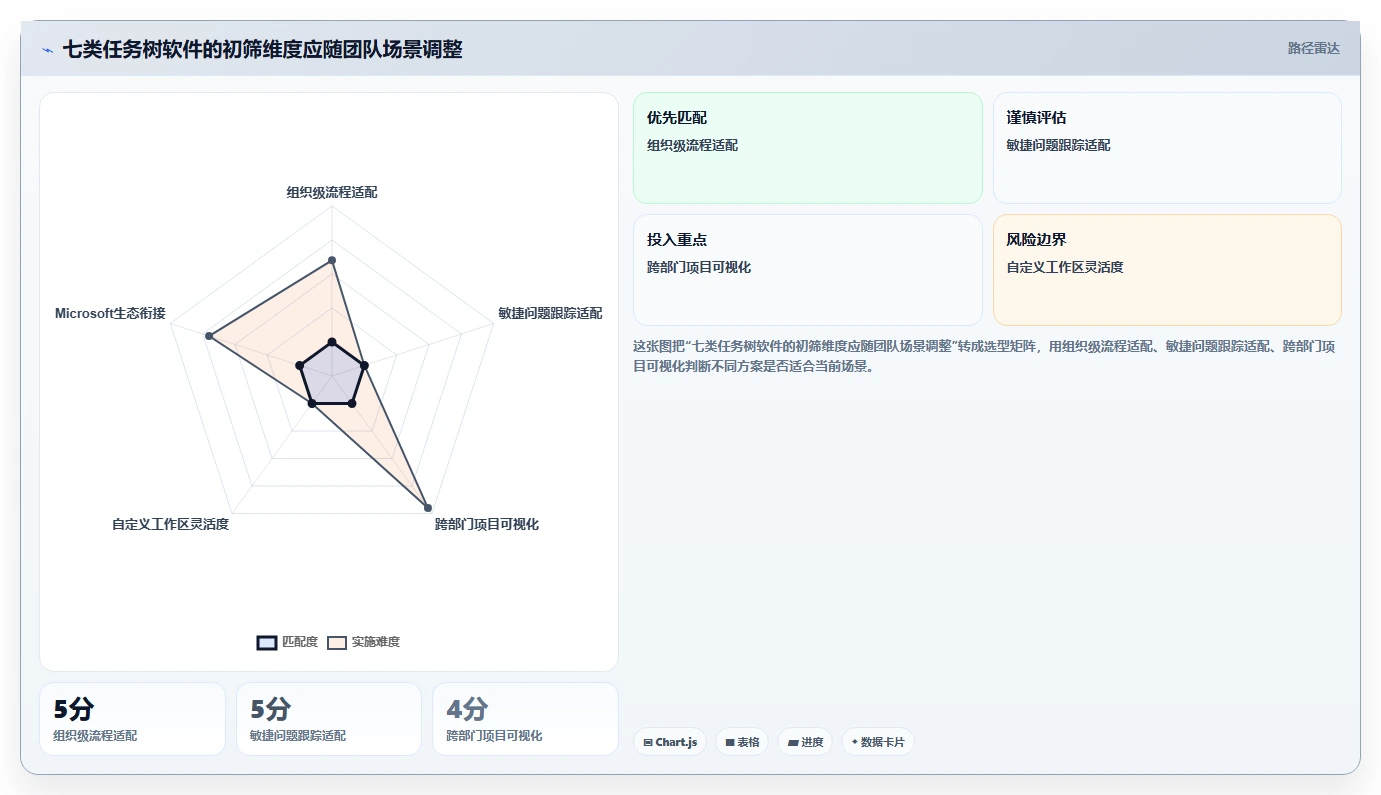This screenshot has height=795, width=1381.
Task: Click the description paragraph starting 这张图把
Action: [x=987, y=356]
